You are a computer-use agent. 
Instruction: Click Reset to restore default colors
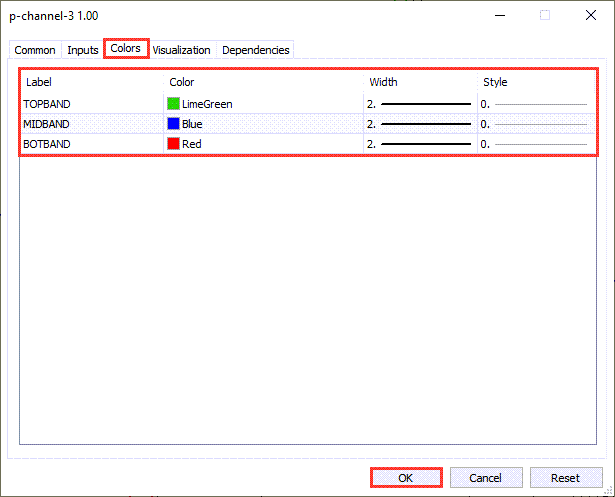tap(566, 478)
